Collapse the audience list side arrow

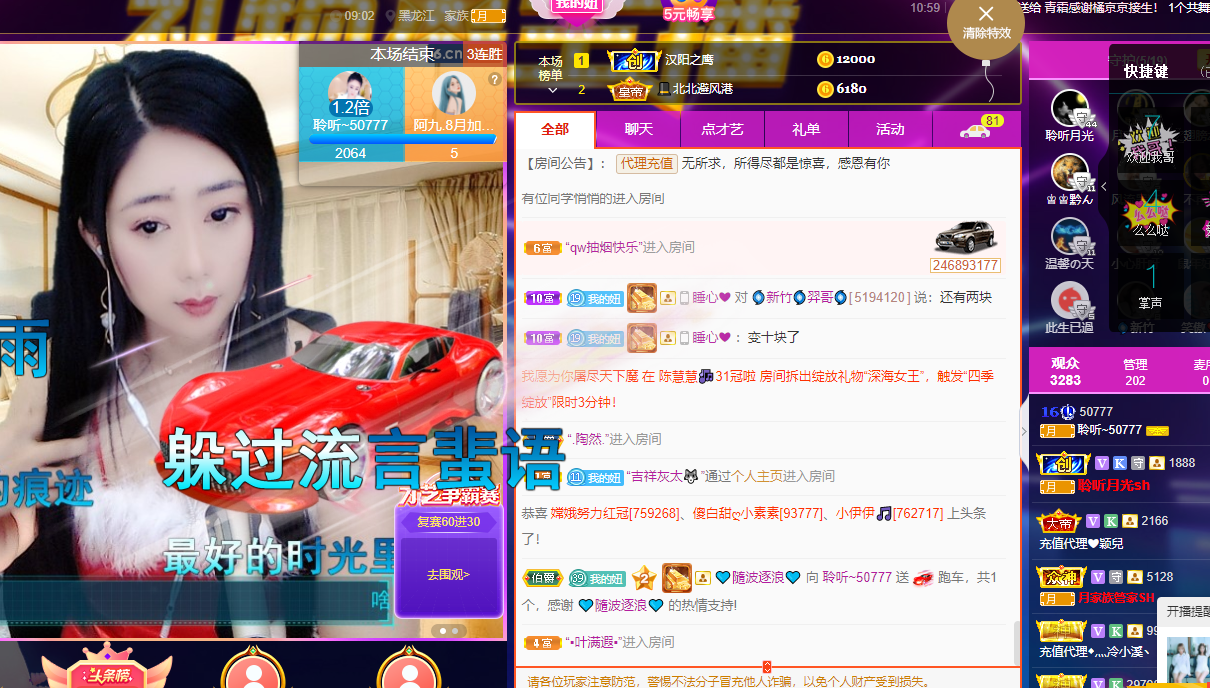click(x=1022, y=431)
